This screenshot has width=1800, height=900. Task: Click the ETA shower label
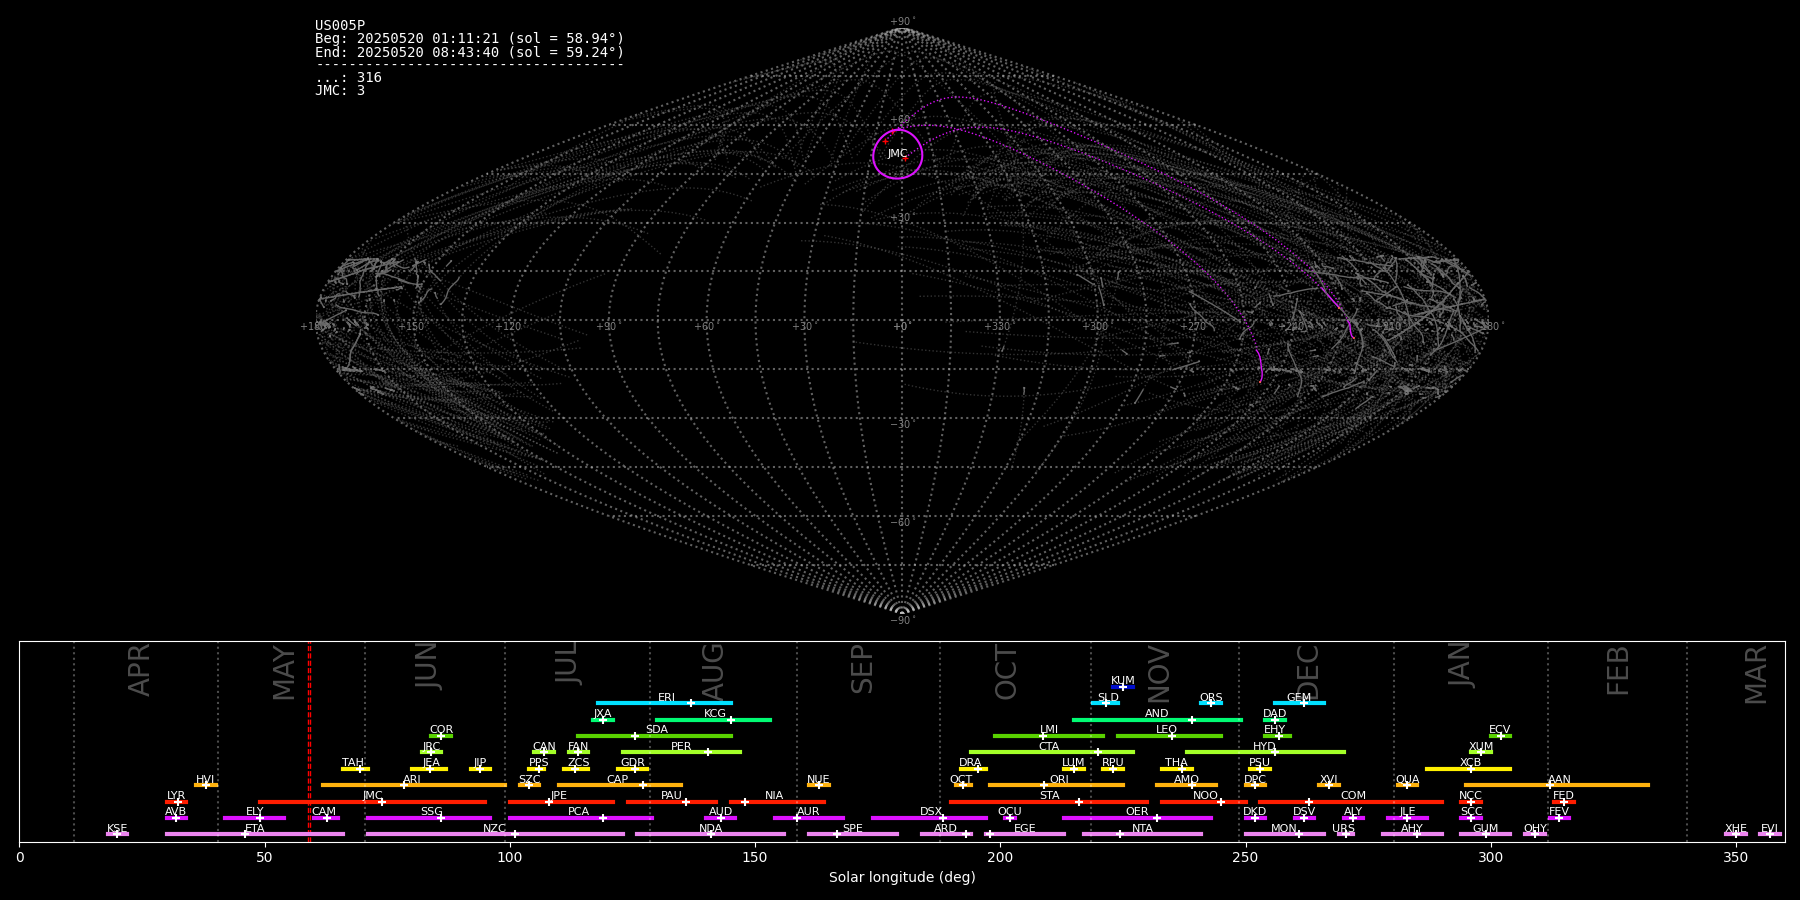click(254, 829)
